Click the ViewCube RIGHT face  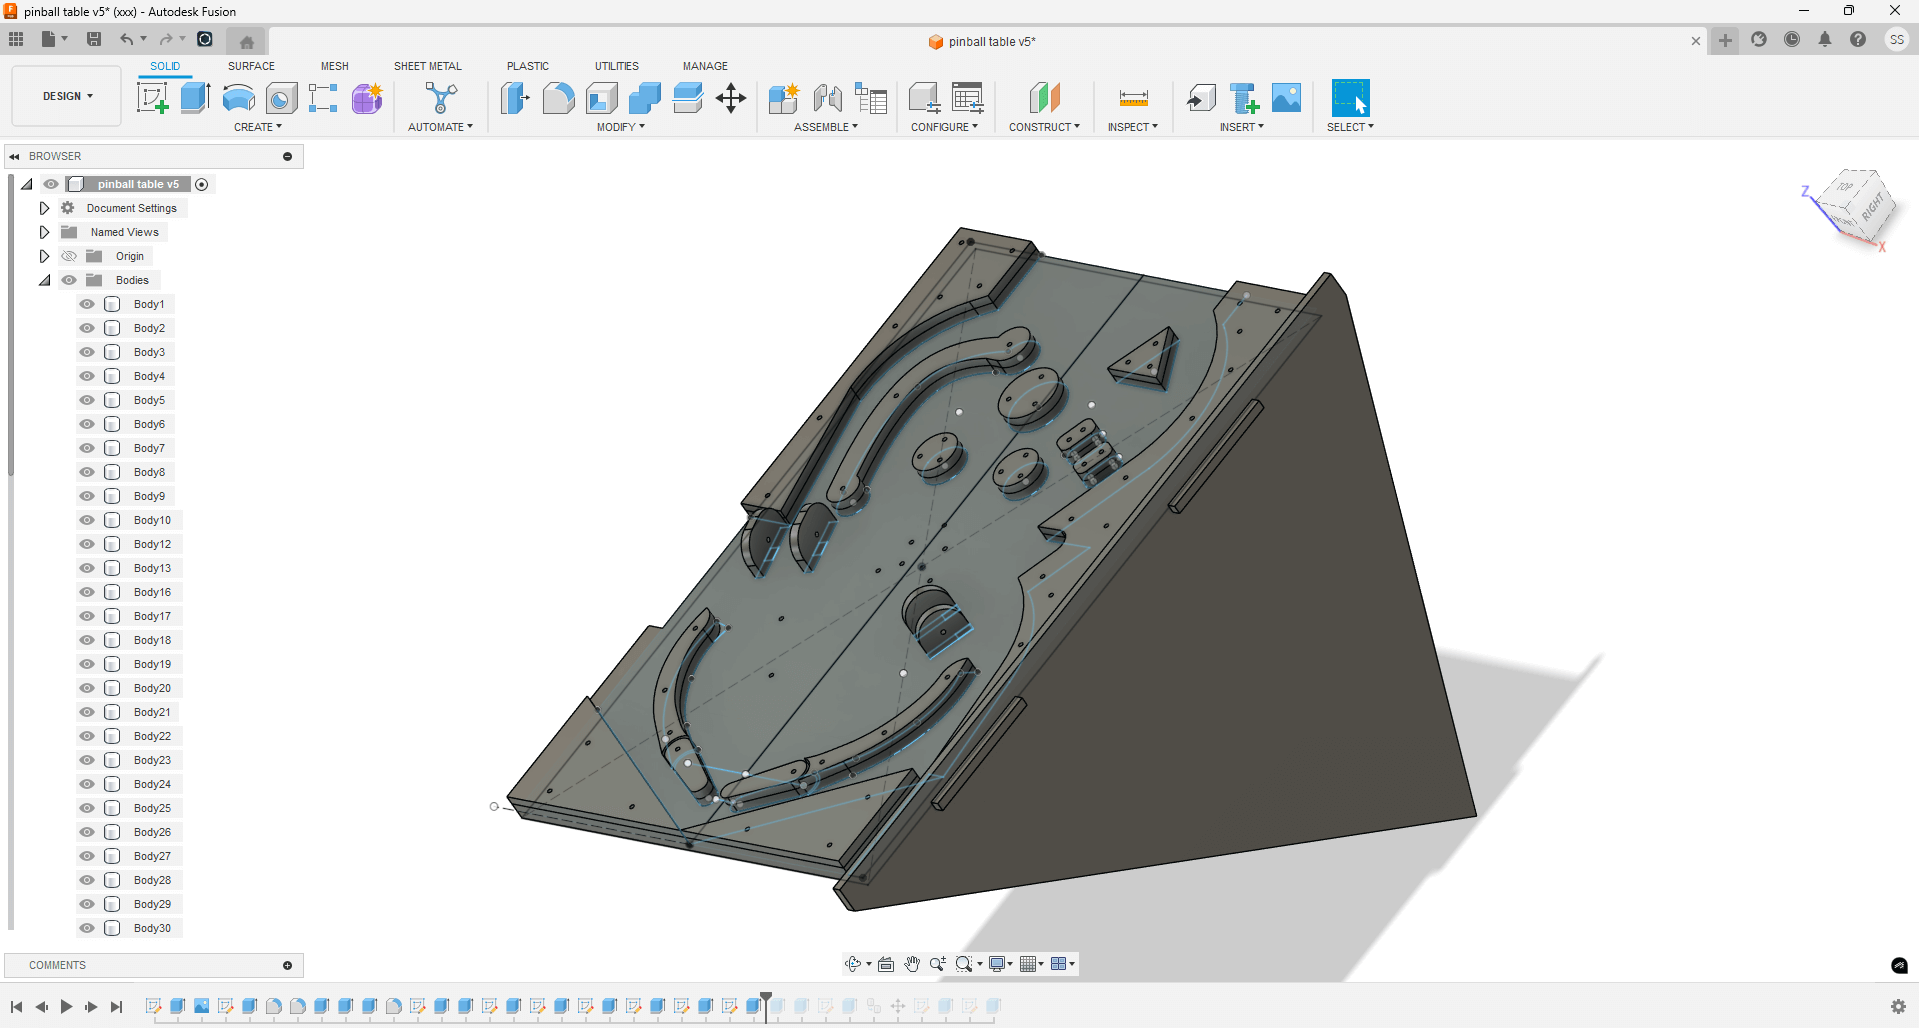pyautogui.click(x=1871, y=207)
